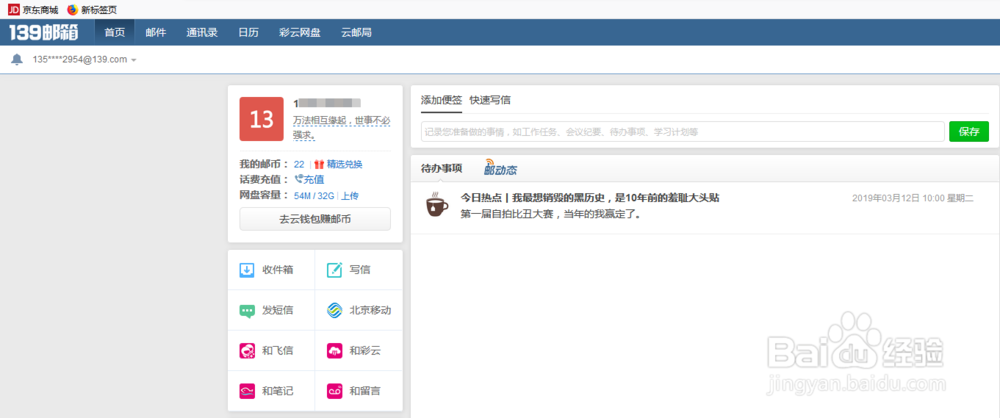Click the JD 京东商城 bookmark icon
The height and width of the screenshot is (418, 1000).
click(x=13, y=10)
